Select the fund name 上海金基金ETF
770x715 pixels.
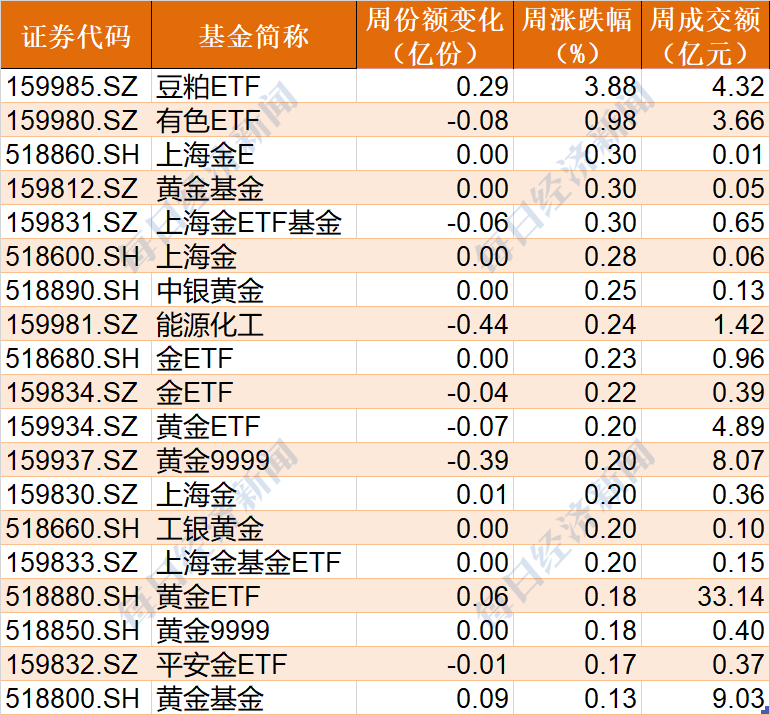(x=254, y=562)
